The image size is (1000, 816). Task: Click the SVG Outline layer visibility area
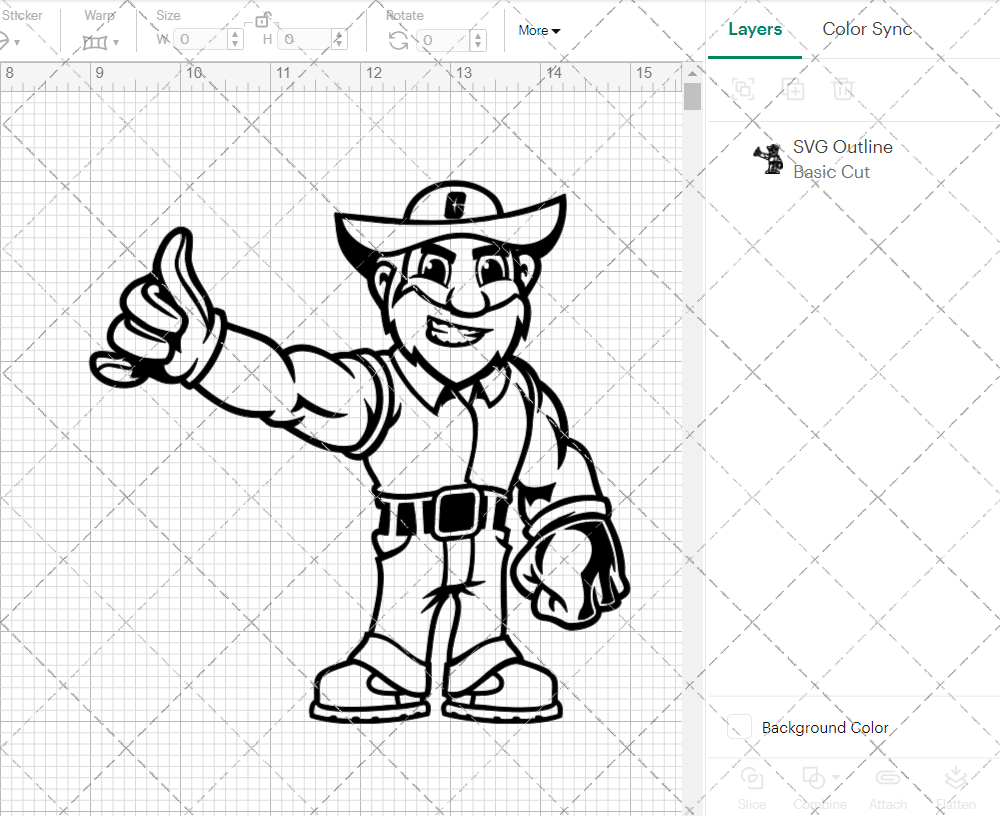pos(769,159)
